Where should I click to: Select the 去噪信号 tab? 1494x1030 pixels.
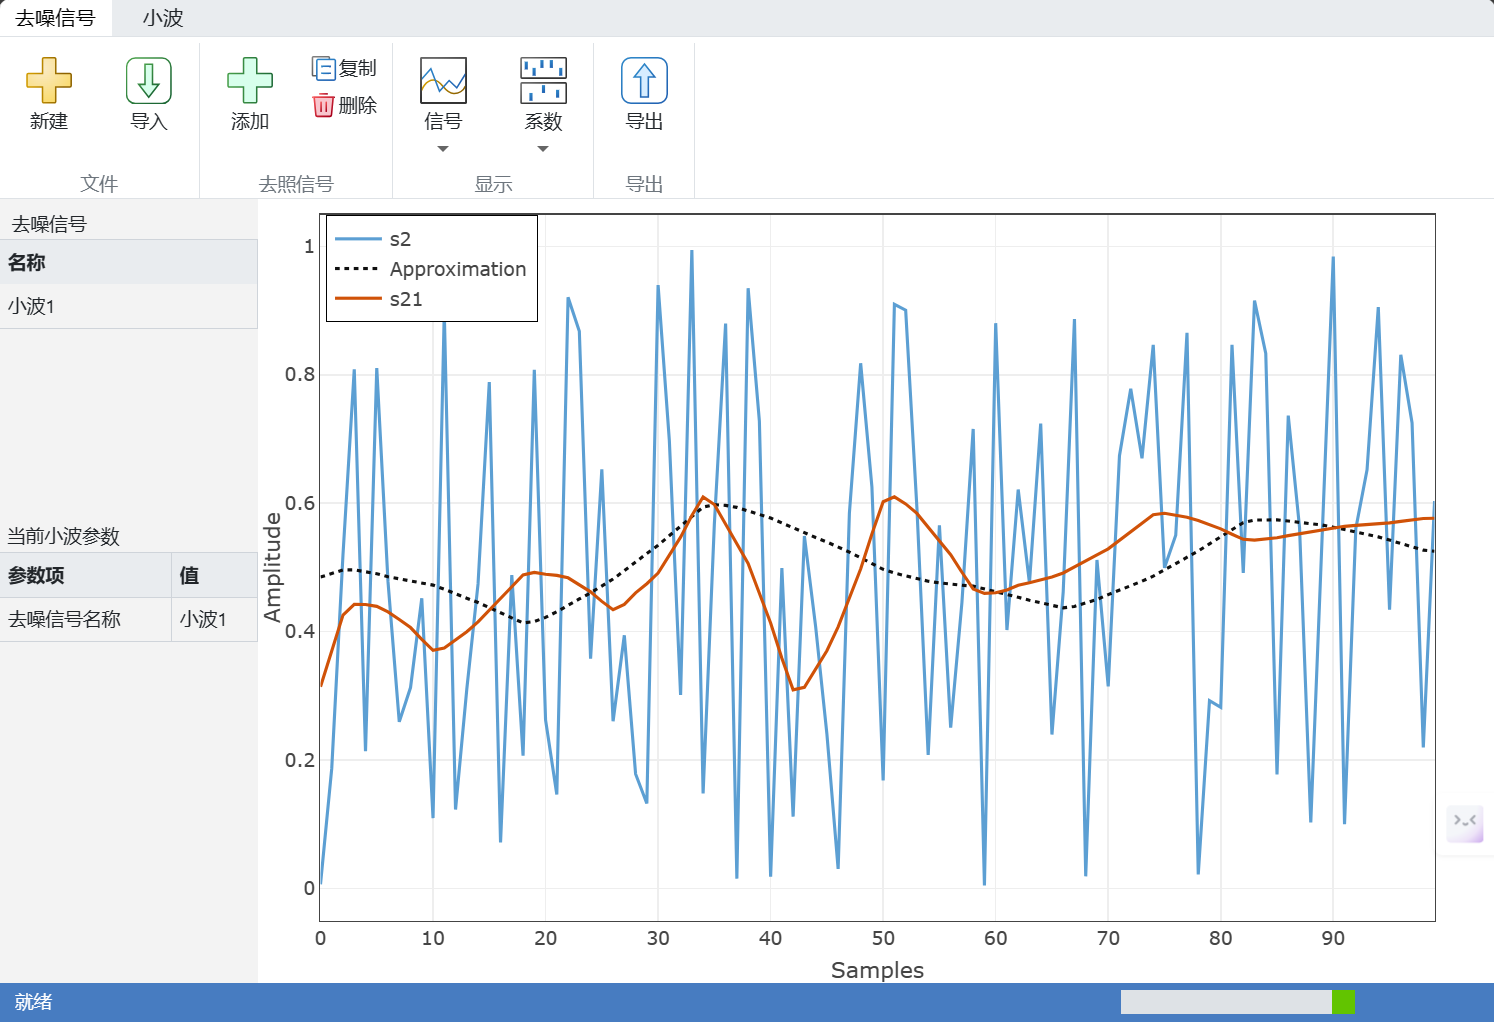click(x=55, y=18)
